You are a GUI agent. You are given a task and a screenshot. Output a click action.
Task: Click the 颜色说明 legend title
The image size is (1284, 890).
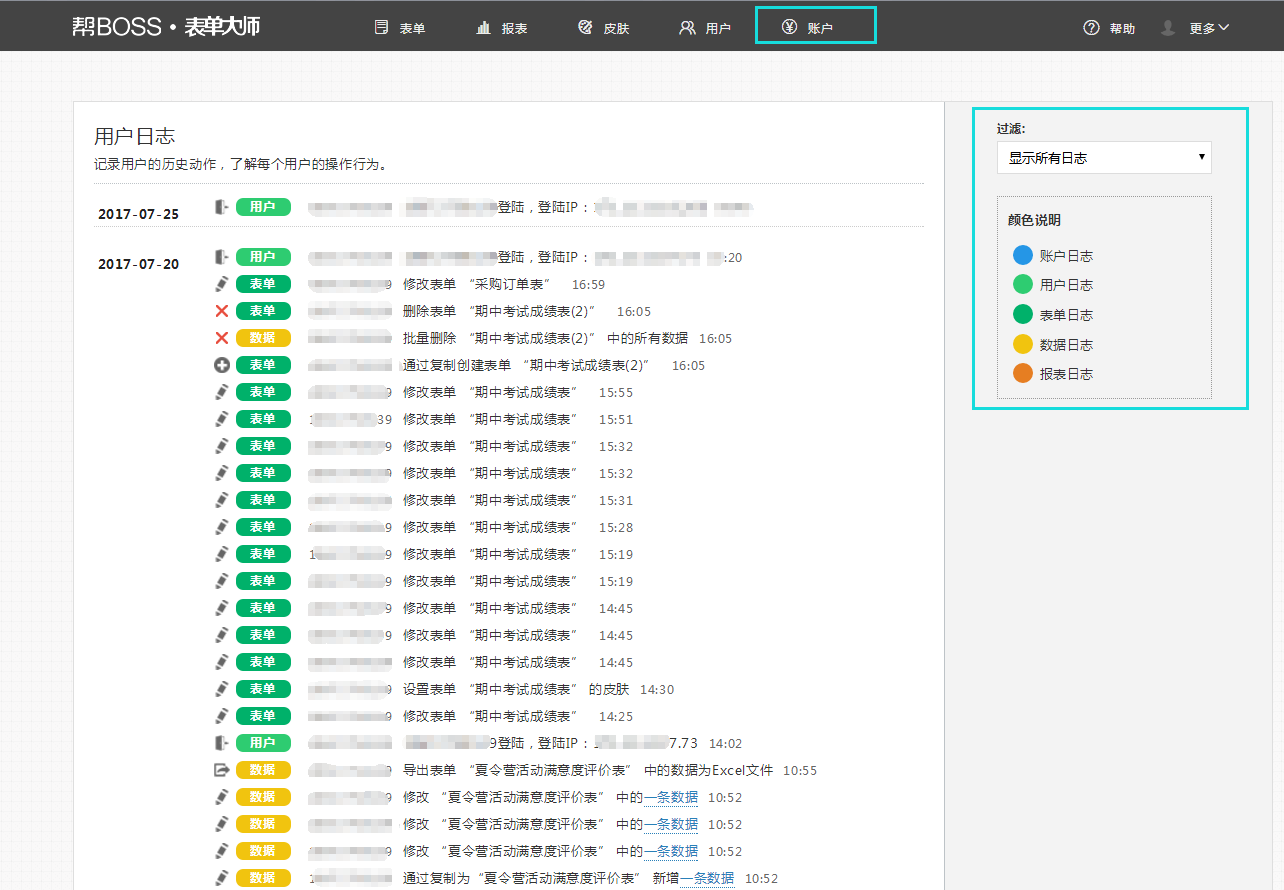[1034, 220]
